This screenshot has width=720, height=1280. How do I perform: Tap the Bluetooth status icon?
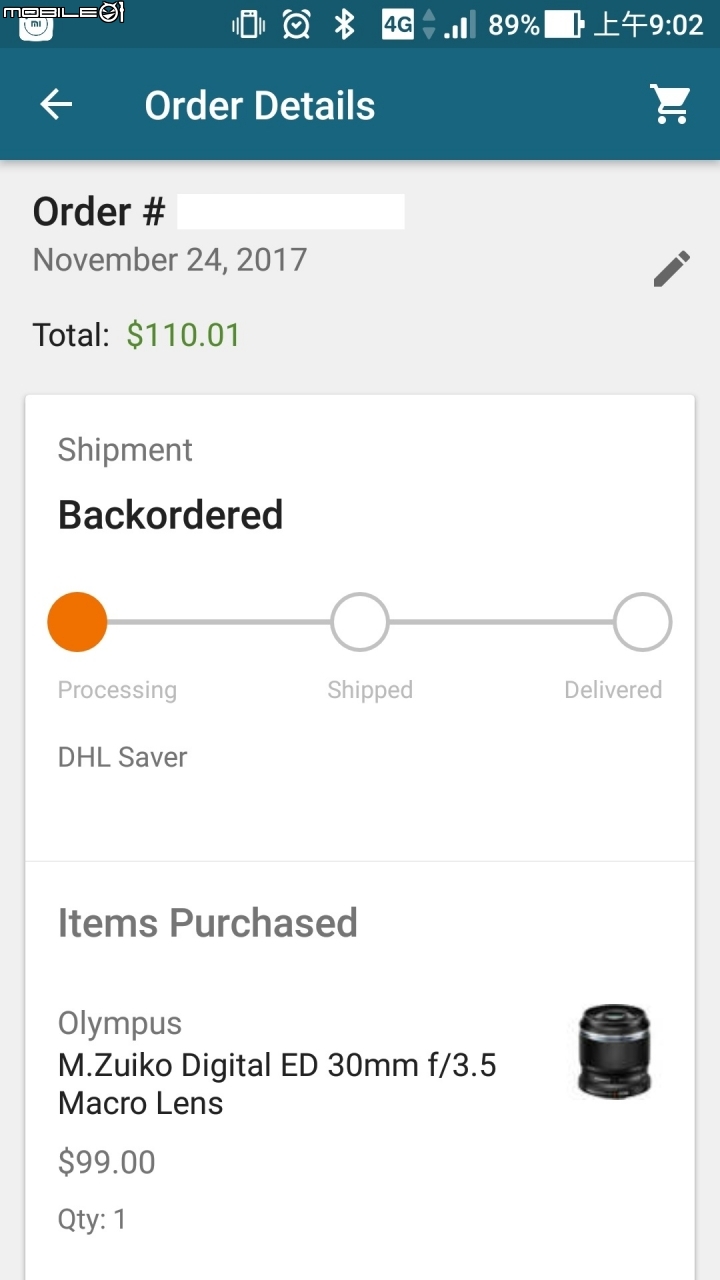345,24
